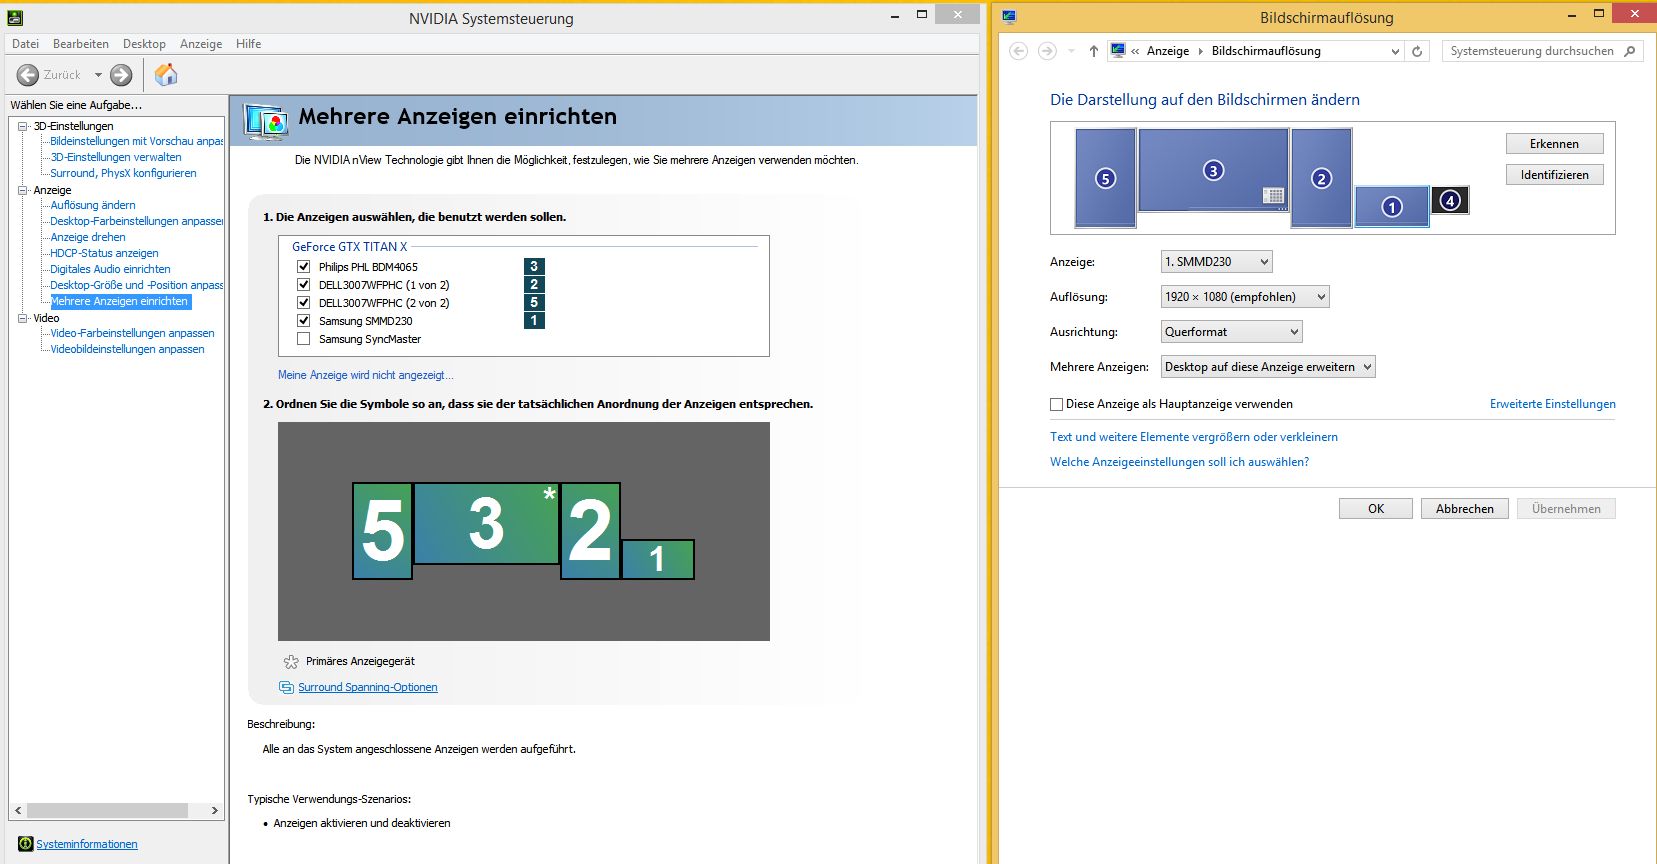Click the refresh icon in address bar
This screenshot has height=864, width=1657.
(x=1417, y=51)
